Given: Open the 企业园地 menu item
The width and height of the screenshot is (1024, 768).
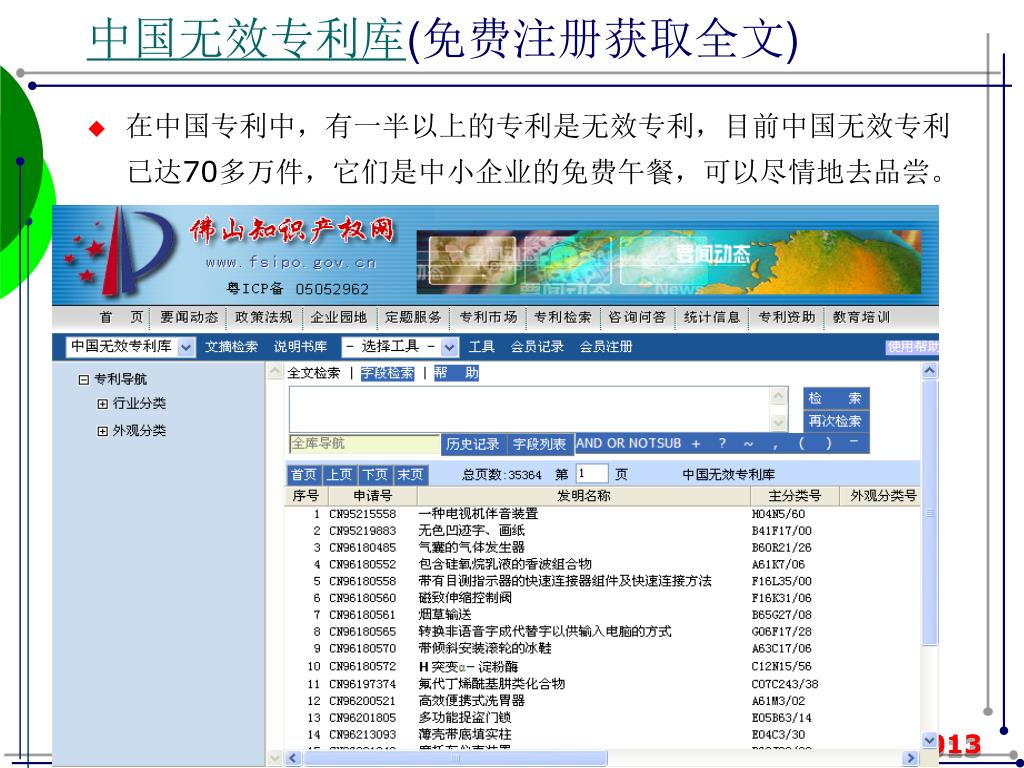Looking at the screenshot, I should 338,317.
